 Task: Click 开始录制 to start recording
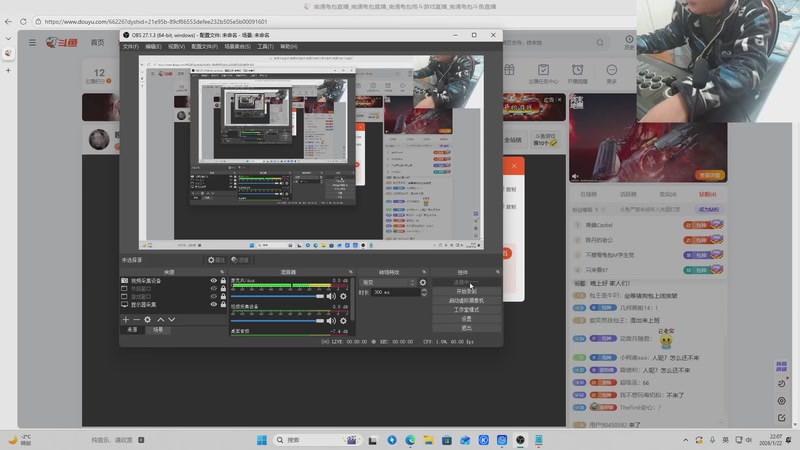[466, 291]
